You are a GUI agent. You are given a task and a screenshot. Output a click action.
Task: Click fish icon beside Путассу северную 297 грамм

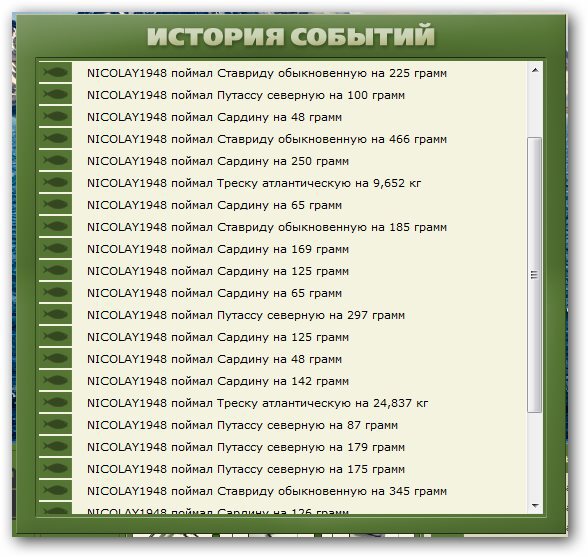[56, 314]
